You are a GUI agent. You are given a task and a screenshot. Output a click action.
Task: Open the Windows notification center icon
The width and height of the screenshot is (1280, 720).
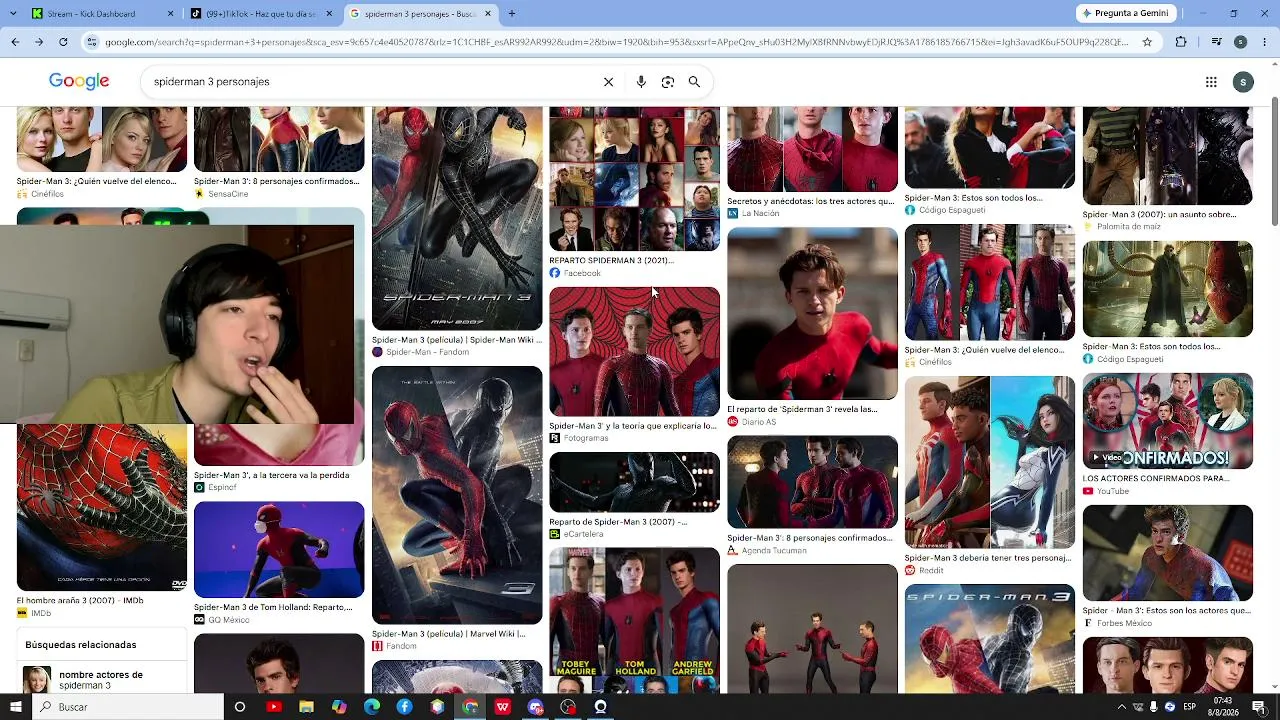pos(1259,707)
